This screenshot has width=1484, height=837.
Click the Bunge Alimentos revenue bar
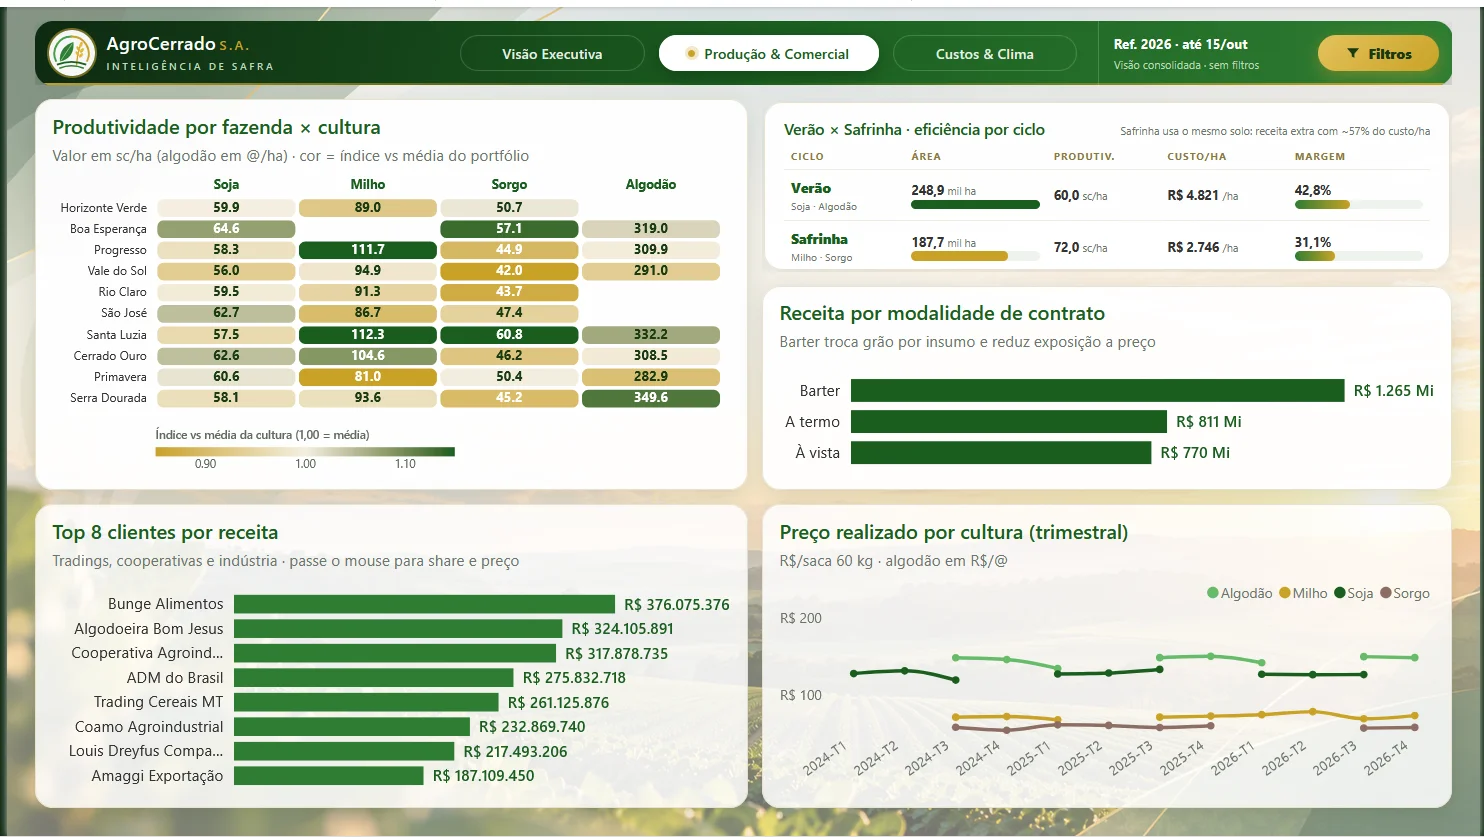(424, 604)
